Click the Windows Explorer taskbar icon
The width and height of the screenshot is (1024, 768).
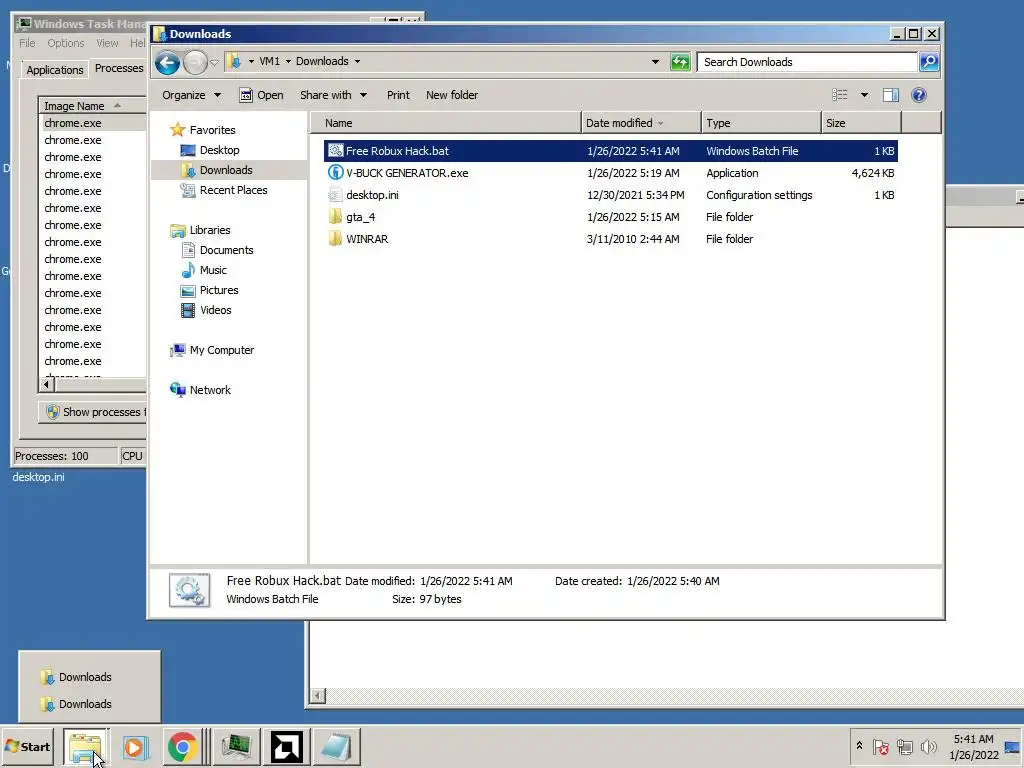(x=86, y=747)
